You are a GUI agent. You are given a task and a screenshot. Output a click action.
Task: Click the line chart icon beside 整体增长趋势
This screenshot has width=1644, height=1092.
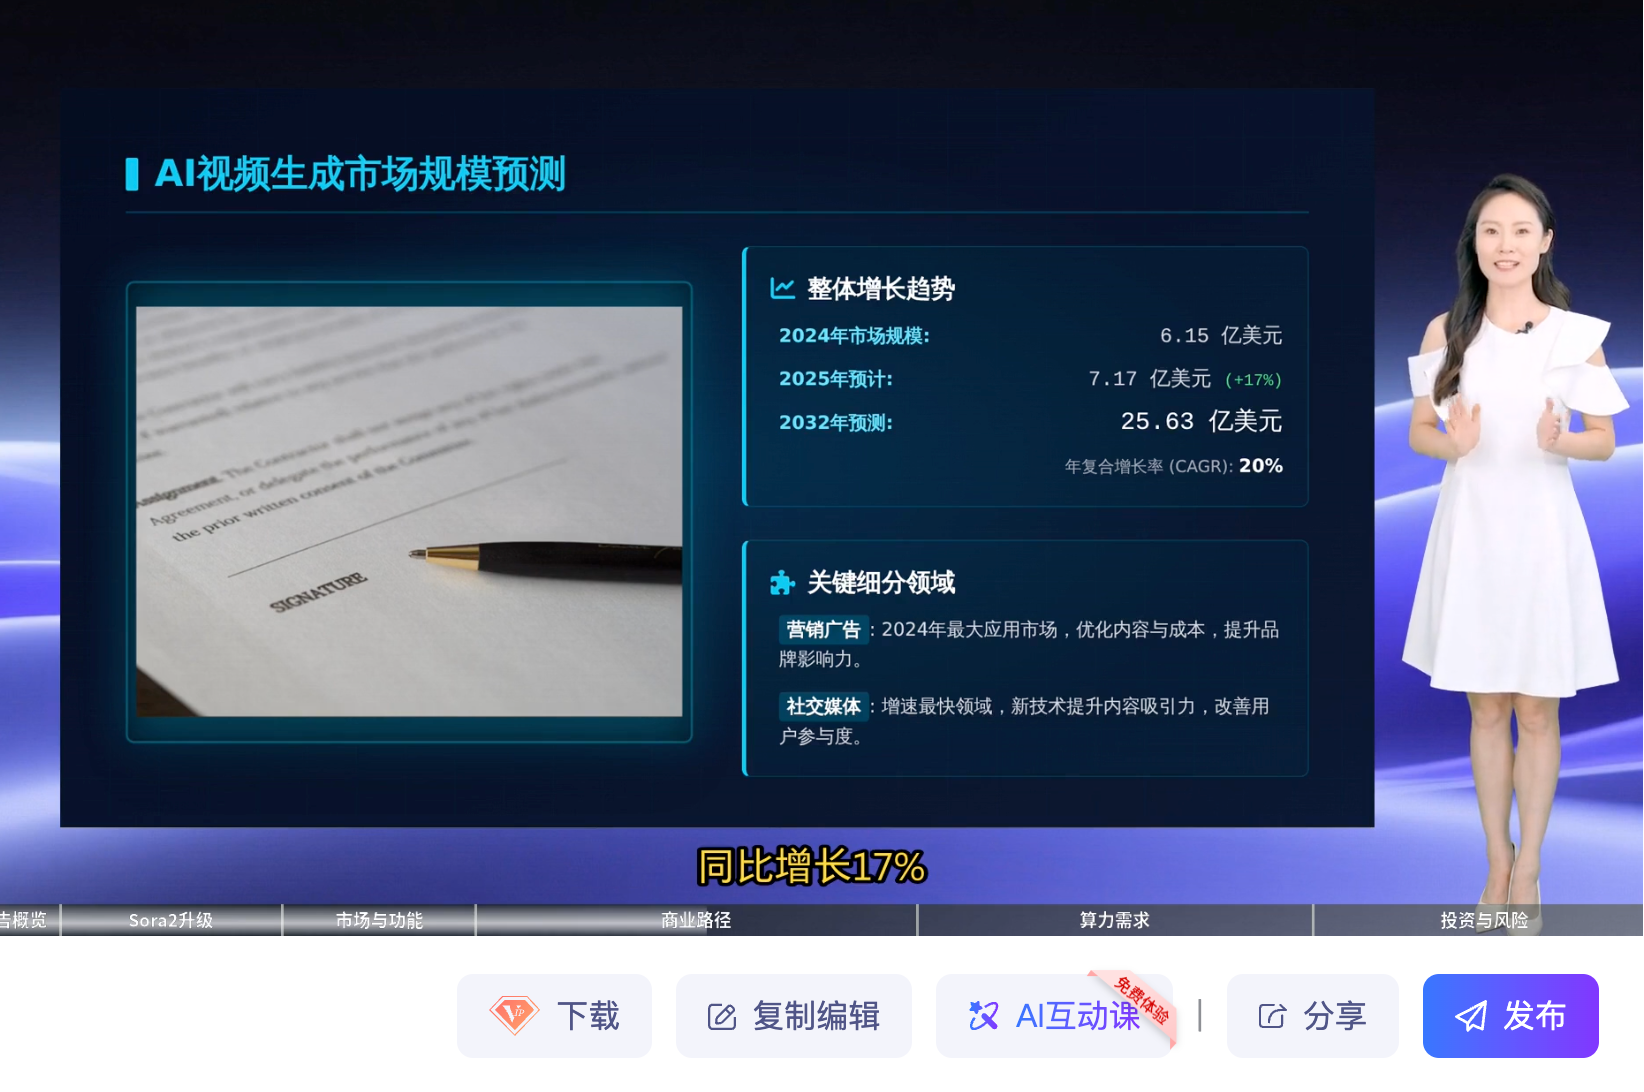782,288
